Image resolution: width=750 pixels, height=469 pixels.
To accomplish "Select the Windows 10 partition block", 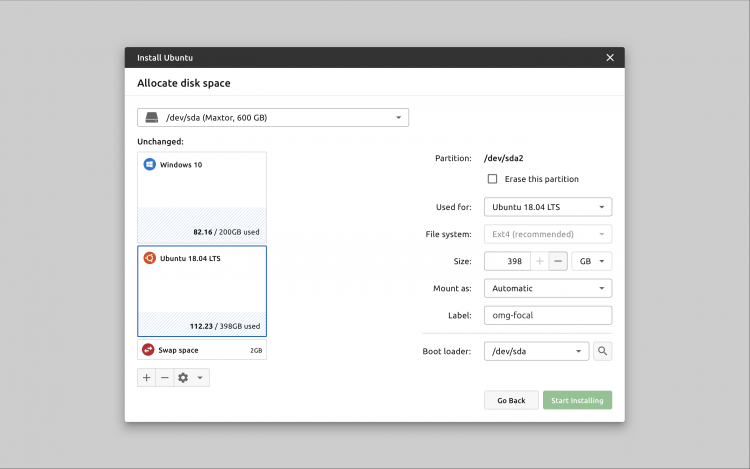I will [202, 198].
